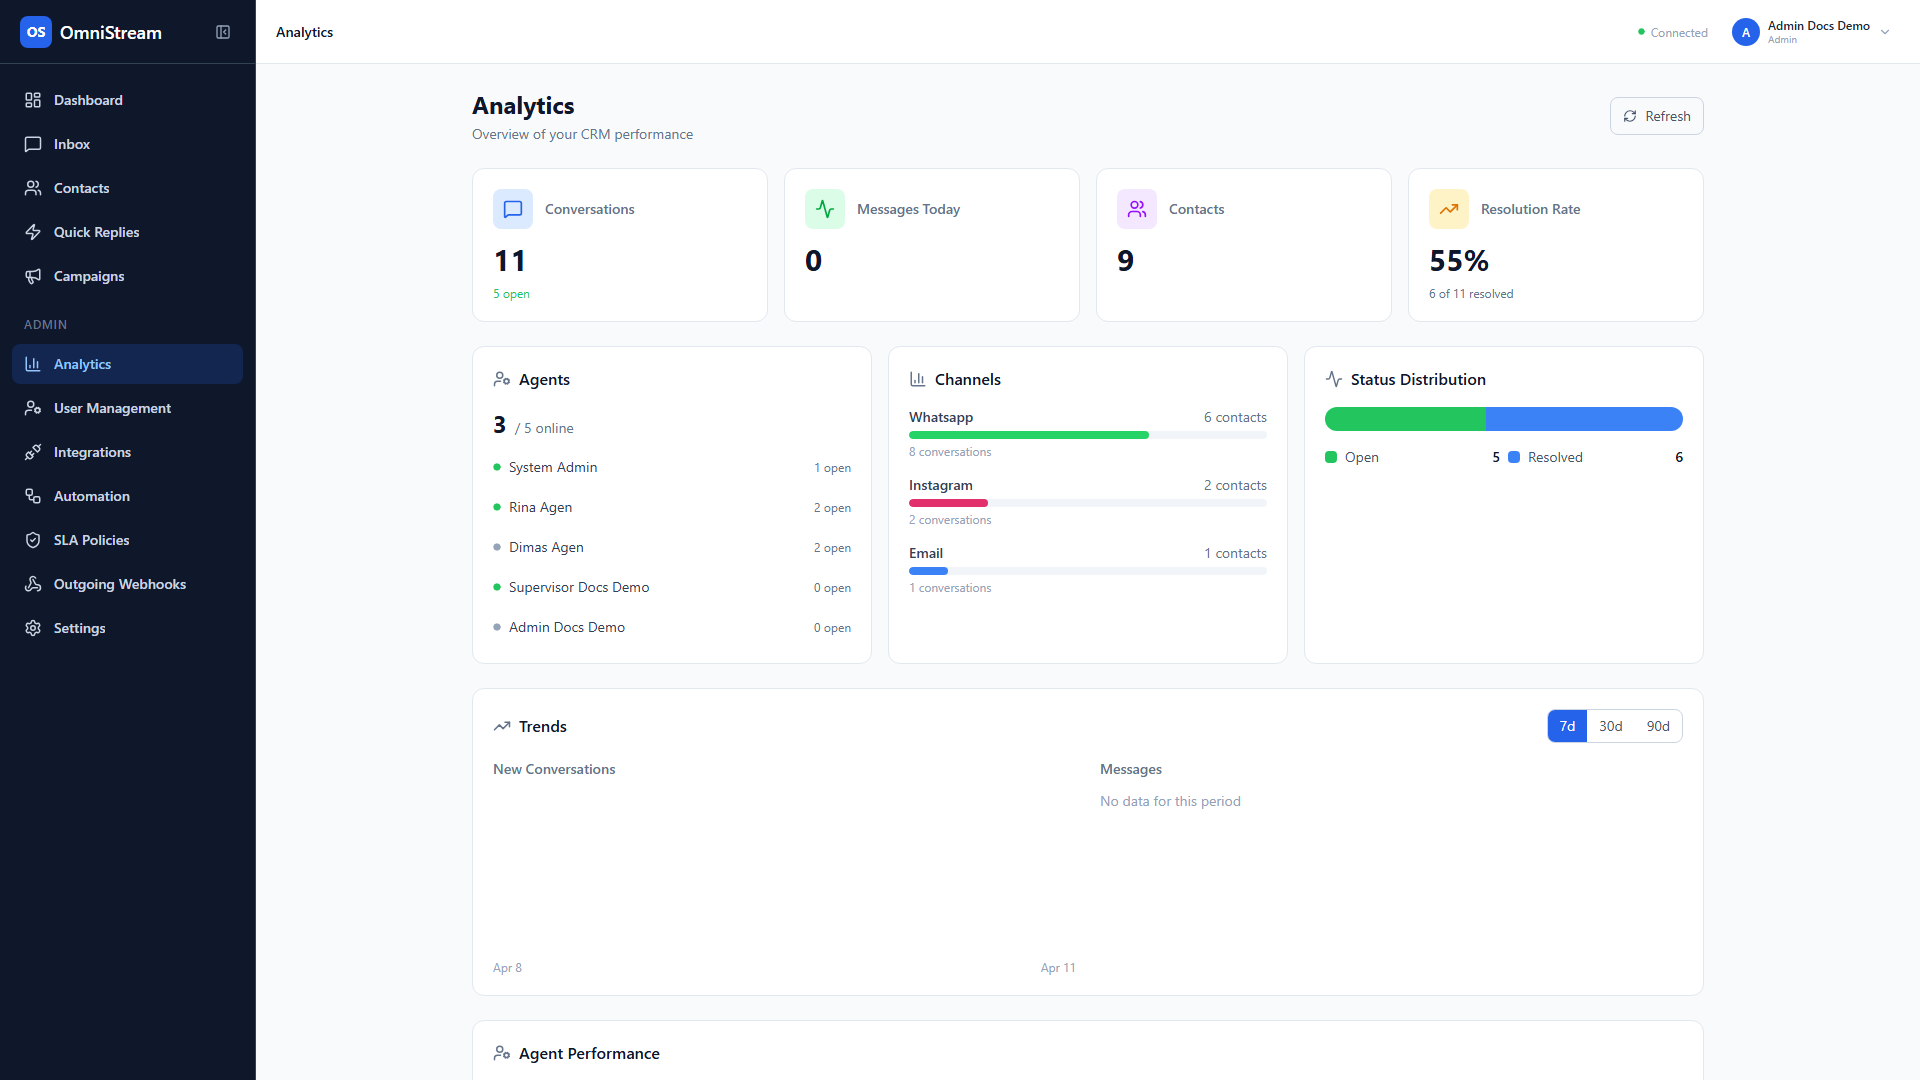The image size is (1920, 1080).
Task: Select the Admin Docs Demo agent row
Action: [x=672, y=627]
